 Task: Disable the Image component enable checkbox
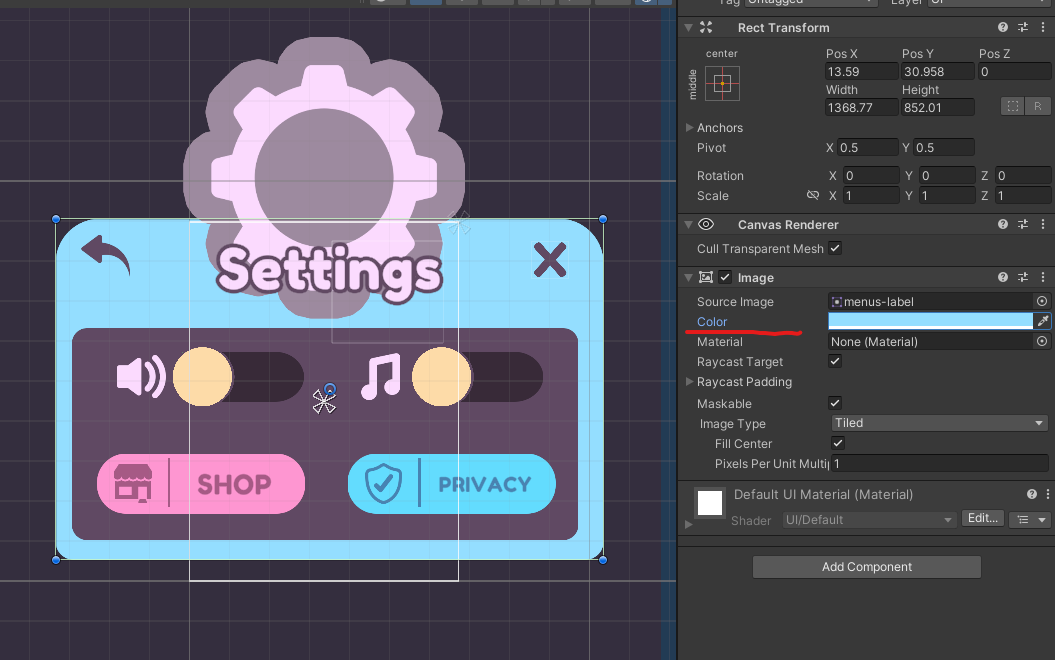click(725, 278)
